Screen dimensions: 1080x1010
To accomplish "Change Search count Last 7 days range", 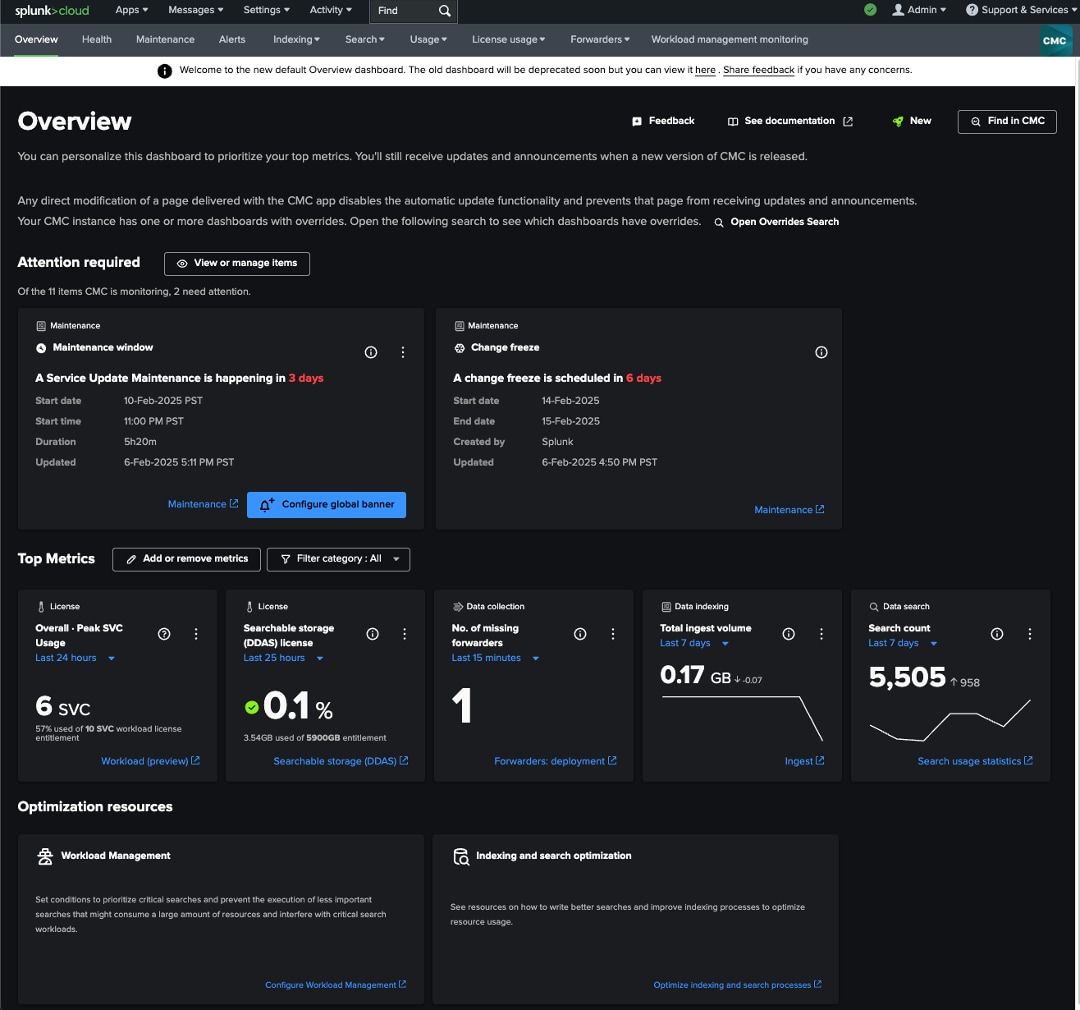I will 902,643.
